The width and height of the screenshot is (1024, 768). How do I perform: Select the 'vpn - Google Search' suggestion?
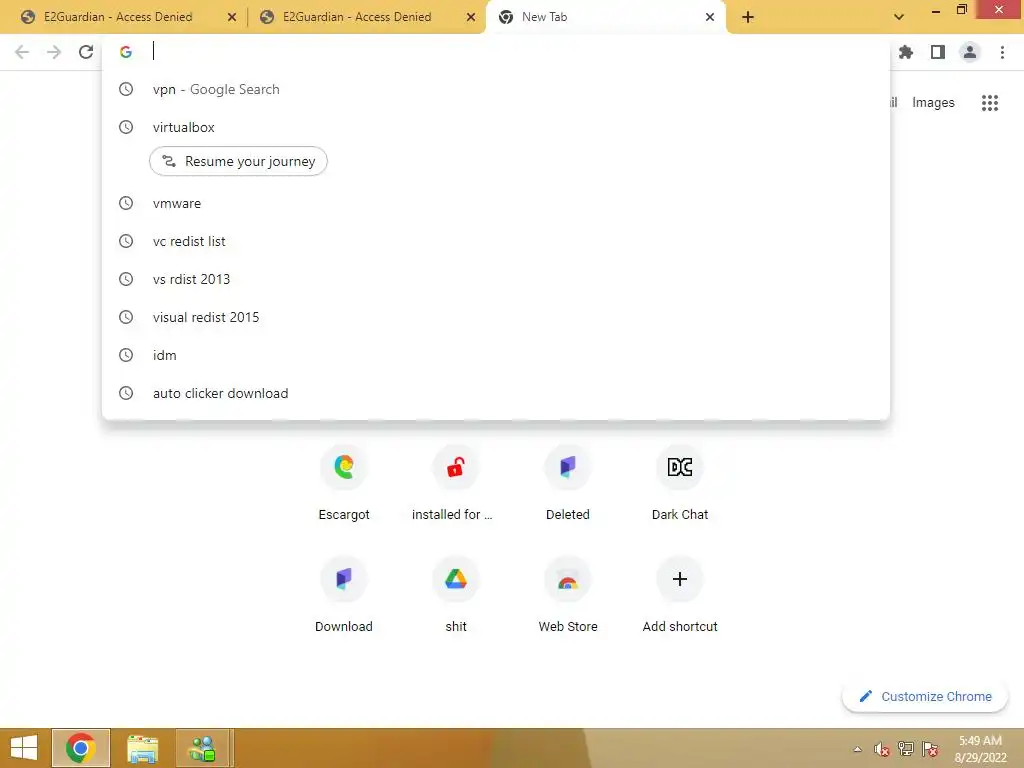496,89
